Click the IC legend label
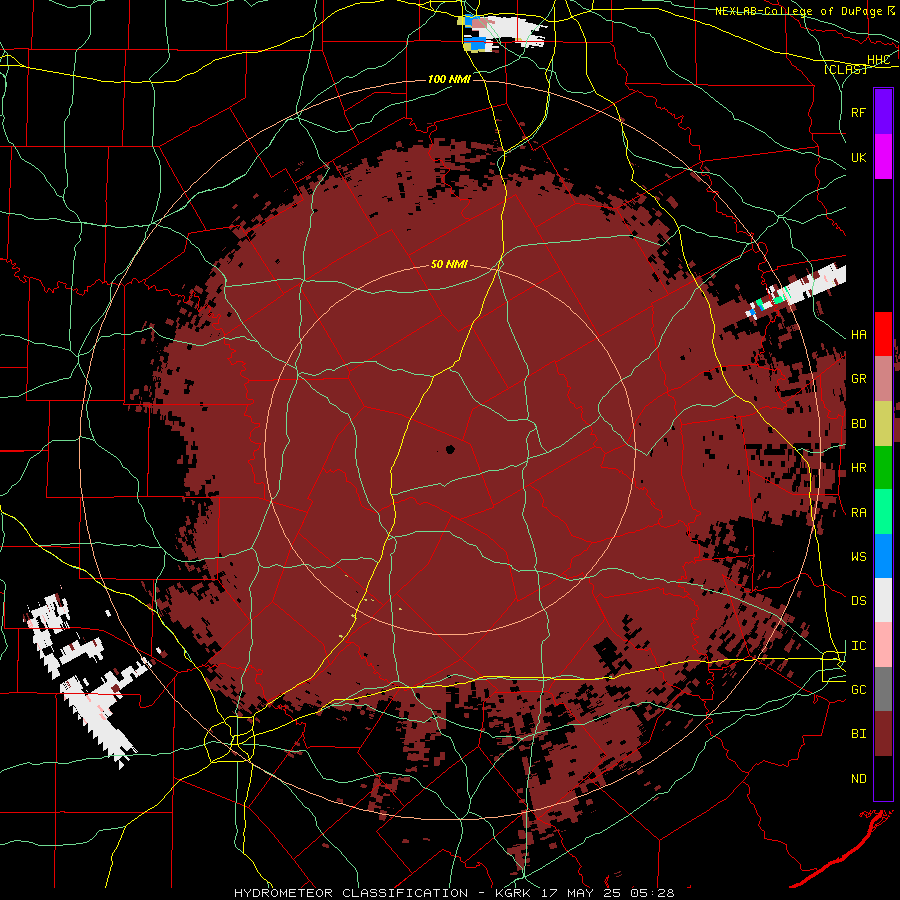Image resolution: width=900 pixels, height=900 pixels. 859,646
